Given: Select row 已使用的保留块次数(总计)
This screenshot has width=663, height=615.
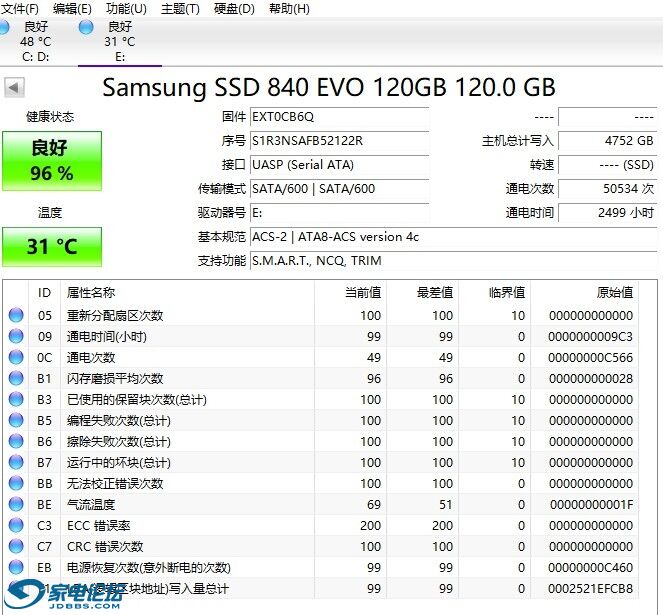Looking at the screenshot, I should pos(321,399).
